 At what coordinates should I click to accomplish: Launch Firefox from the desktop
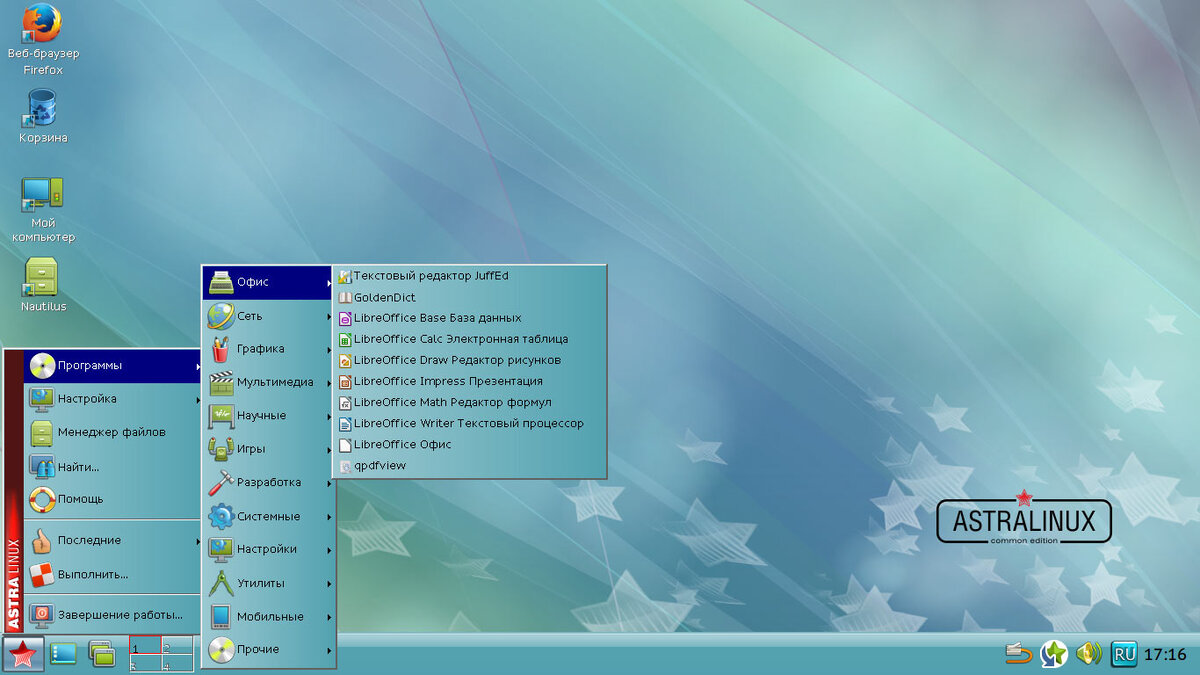(40, 30)
